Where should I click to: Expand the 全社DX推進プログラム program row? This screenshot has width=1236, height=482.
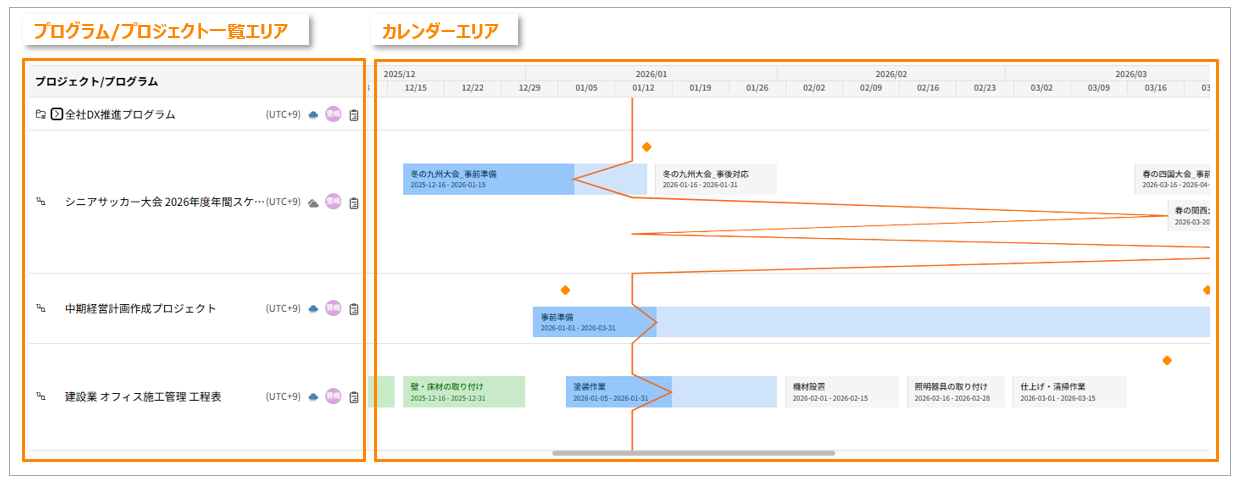(57, 115)
